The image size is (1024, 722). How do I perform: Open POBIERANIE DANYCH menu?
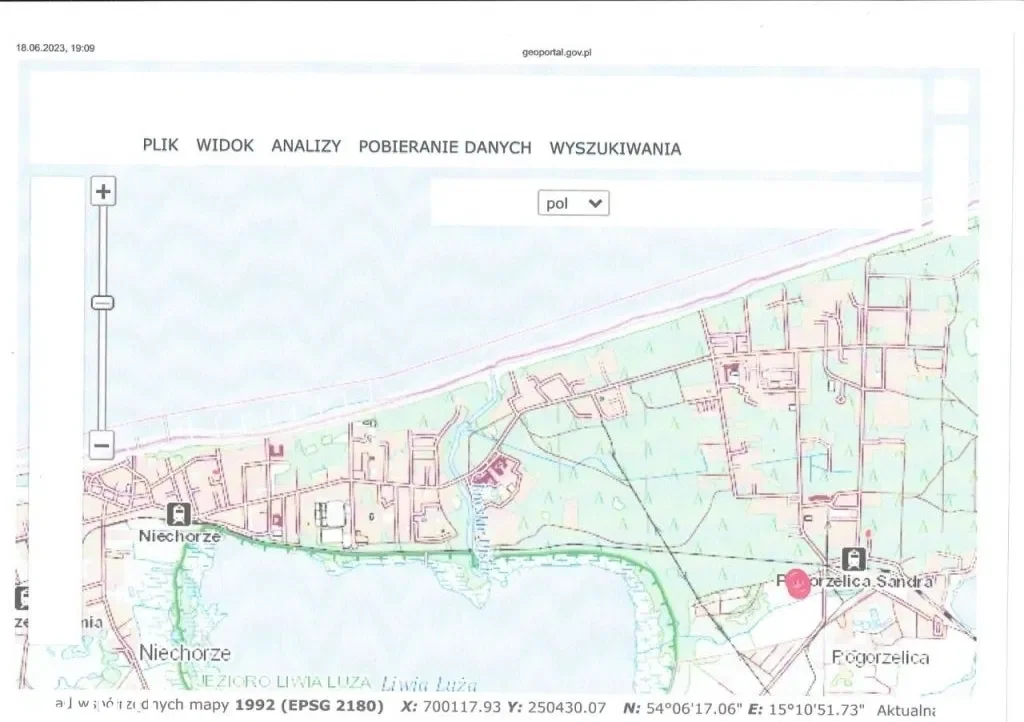click(x=445, y=147)
